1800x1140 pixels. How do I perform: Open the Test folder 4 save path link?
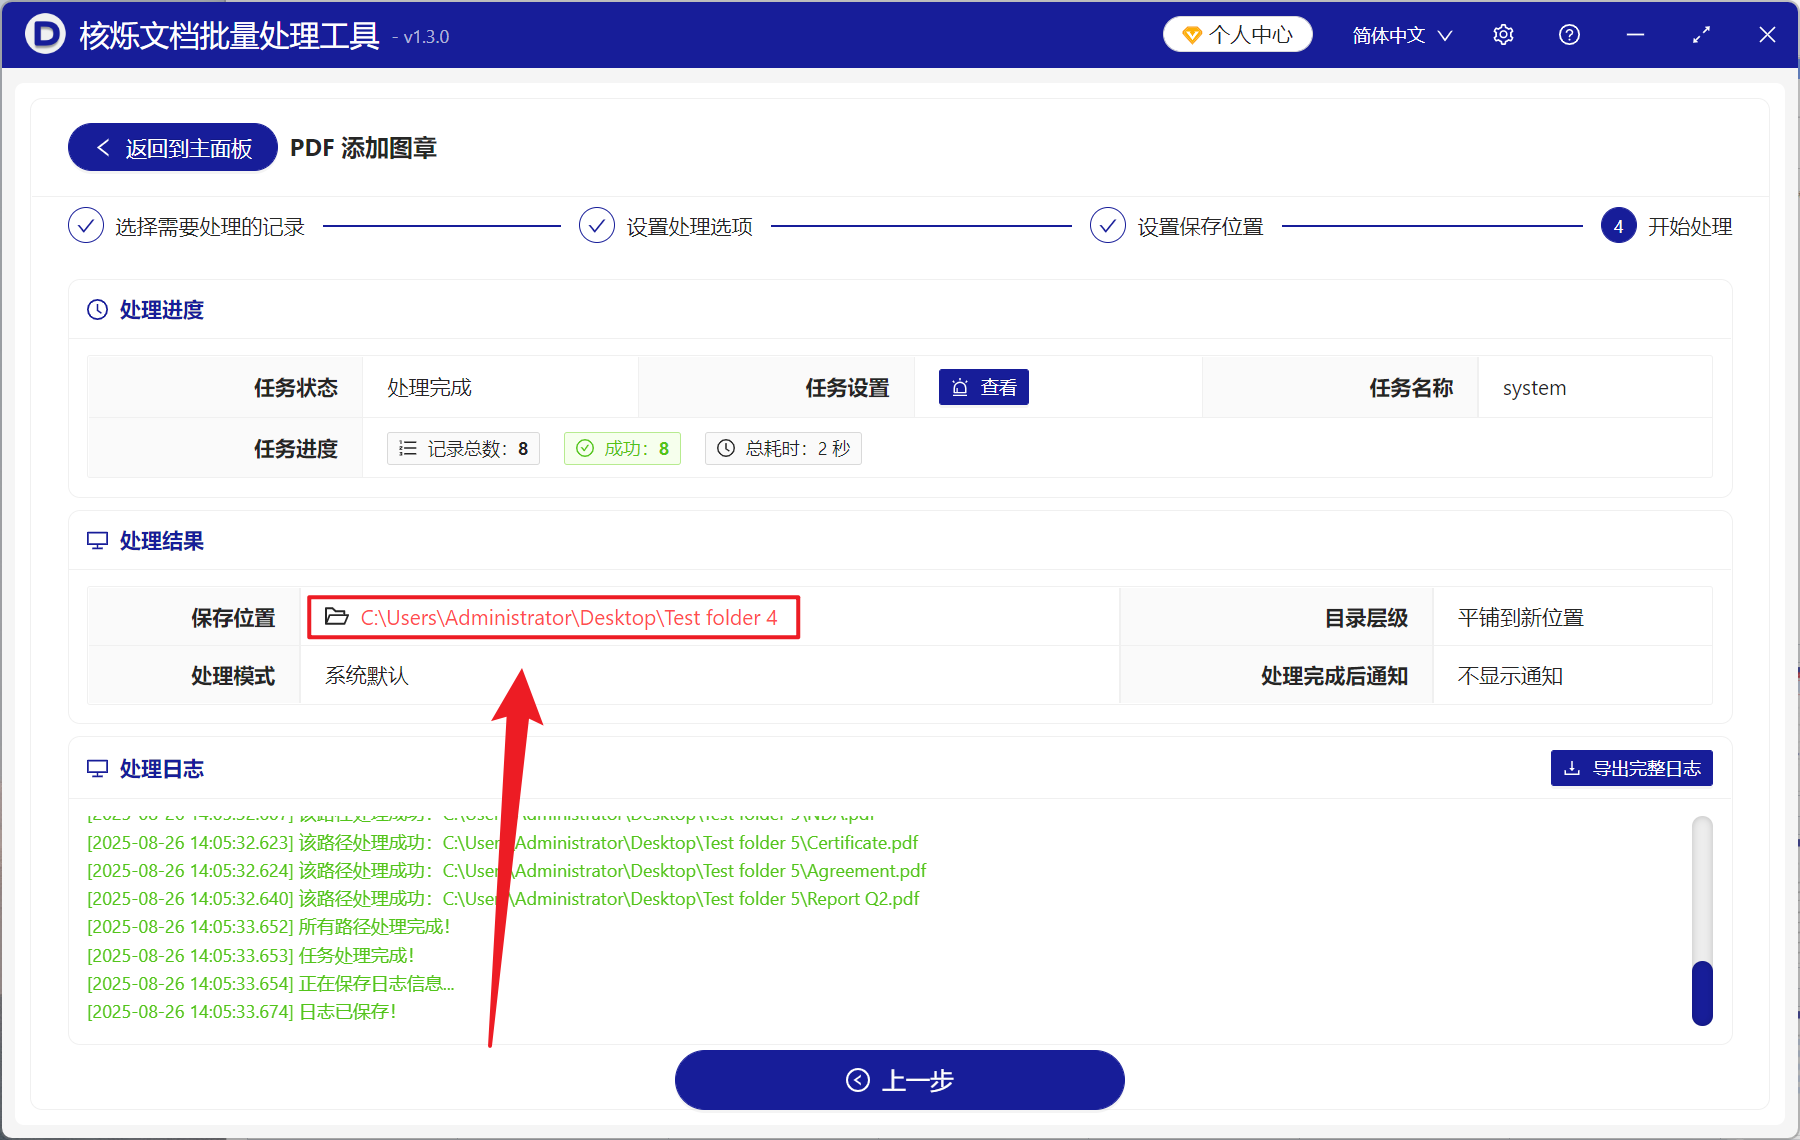pyautogui.click(x=569, y=617)
